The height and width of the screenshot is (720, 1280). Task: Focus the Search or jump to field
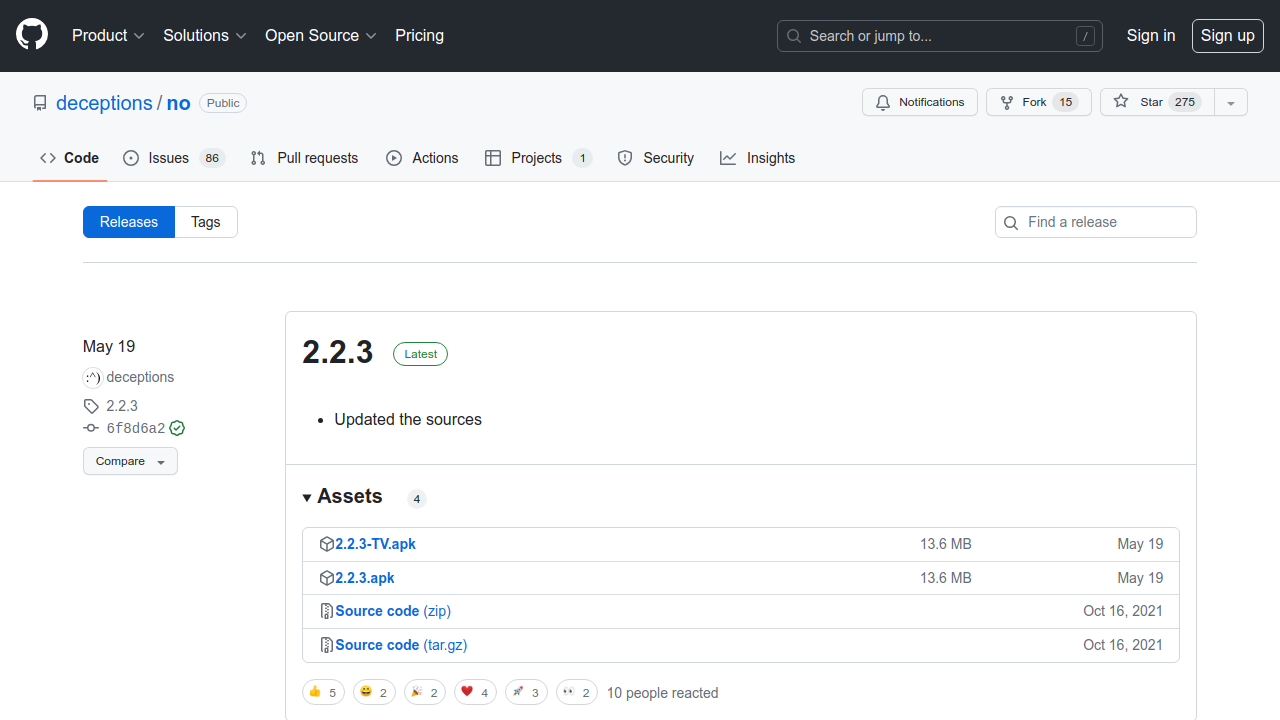[x=939, y=36]
